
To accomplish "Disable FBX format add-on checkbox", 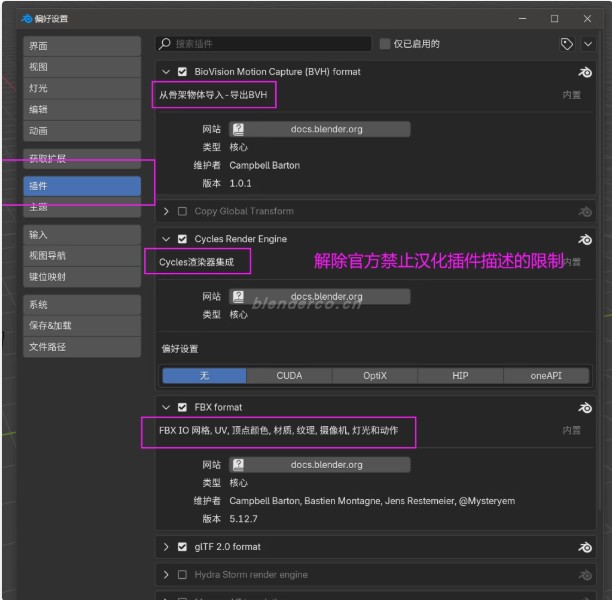I will pyautogui.click(x=182, y=407).
